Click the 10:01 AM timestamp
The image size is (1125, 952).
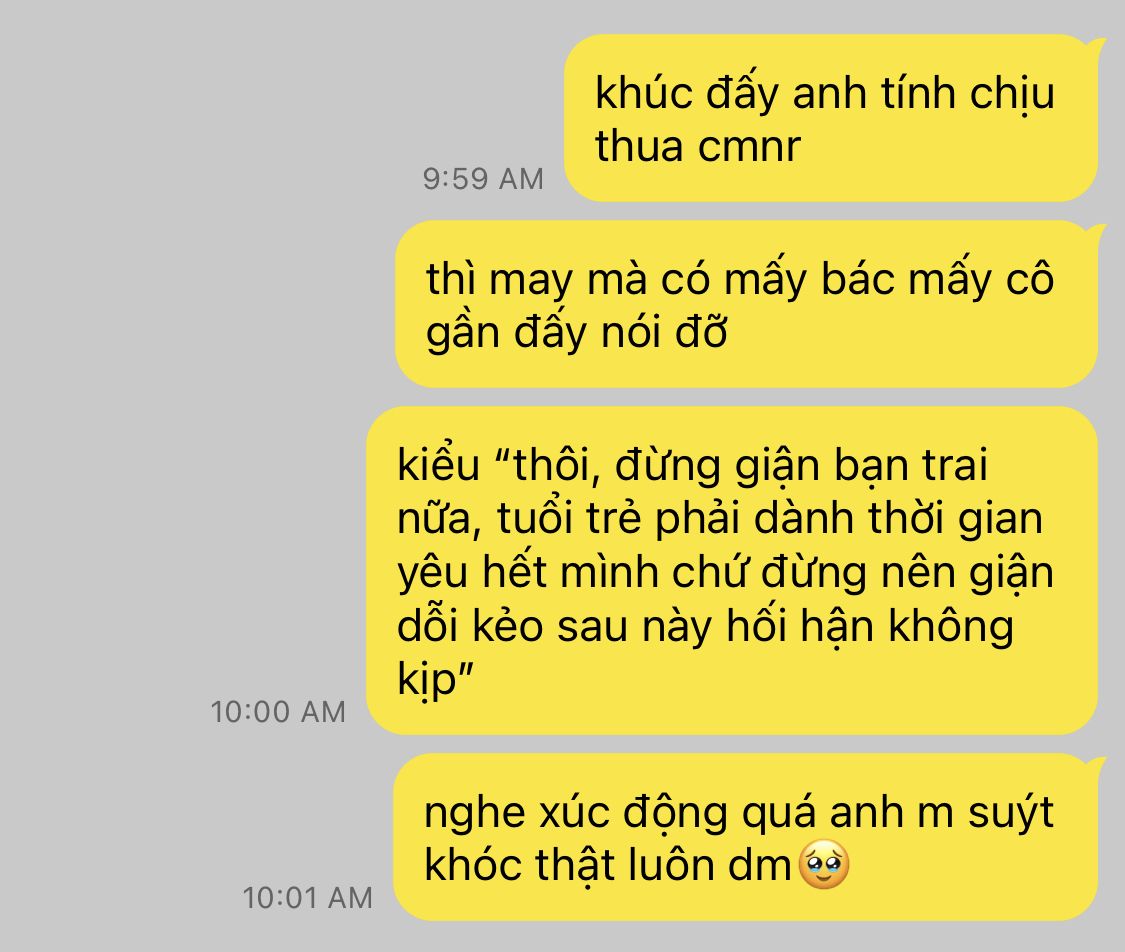click(307, 897)
